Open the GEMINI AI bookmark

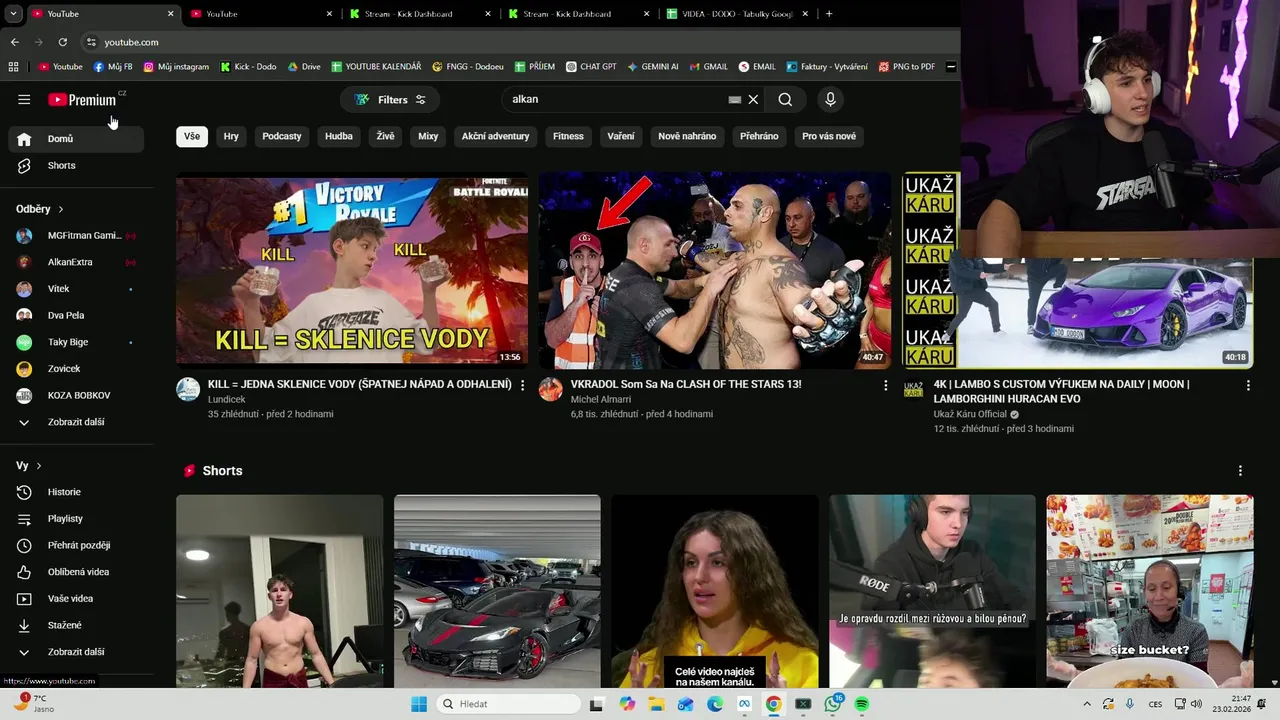653,67
